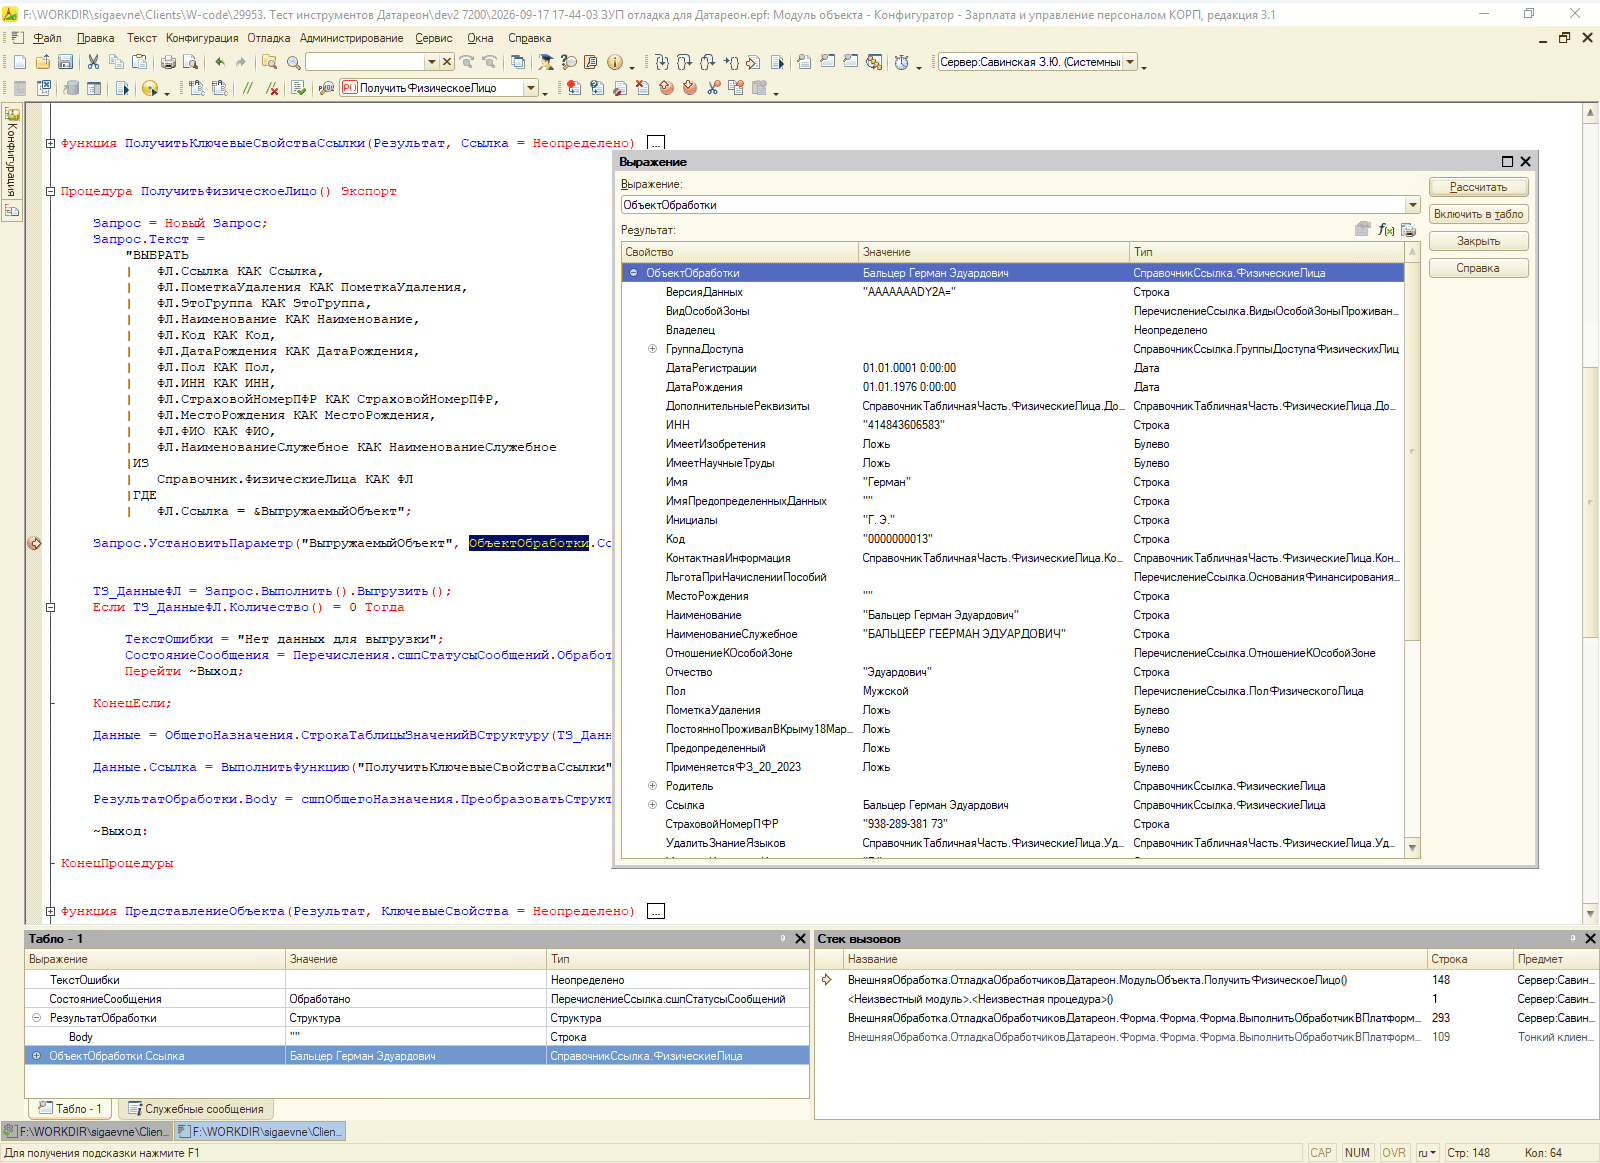Click the new document toolbar icon
1600x1163 pixels.
(x=19, y=62)
